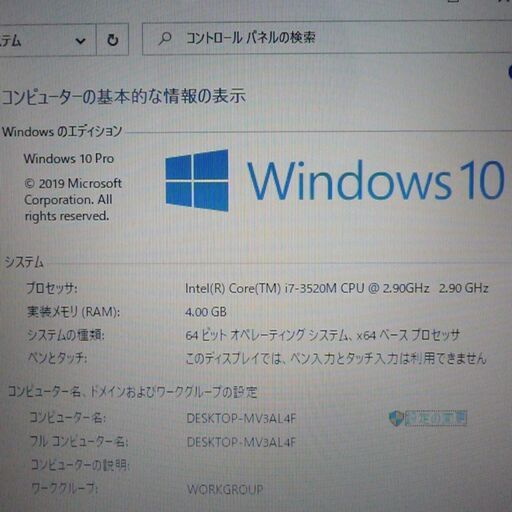Click the Control Panel search field
512x512 pixels.
click(327, 38)
